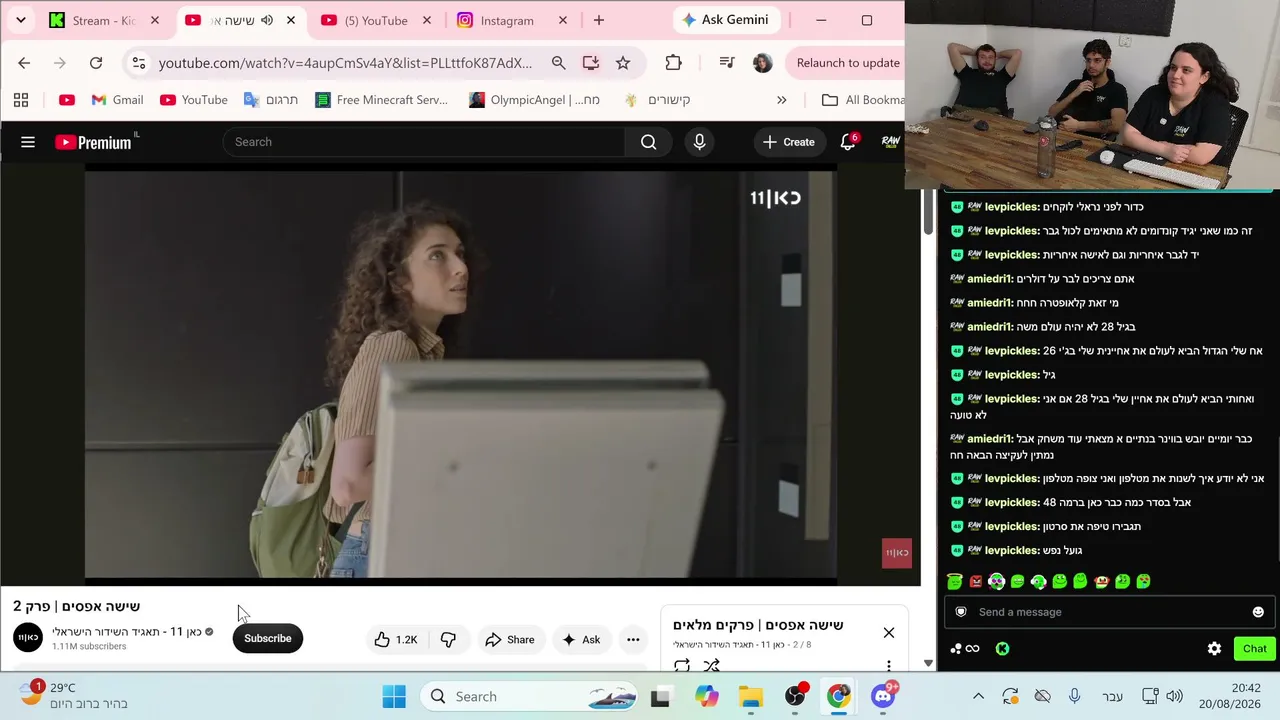This screenshot has height=720, width=1280.
Task: Like the video with thumbs up
Action: click(396, 639)
